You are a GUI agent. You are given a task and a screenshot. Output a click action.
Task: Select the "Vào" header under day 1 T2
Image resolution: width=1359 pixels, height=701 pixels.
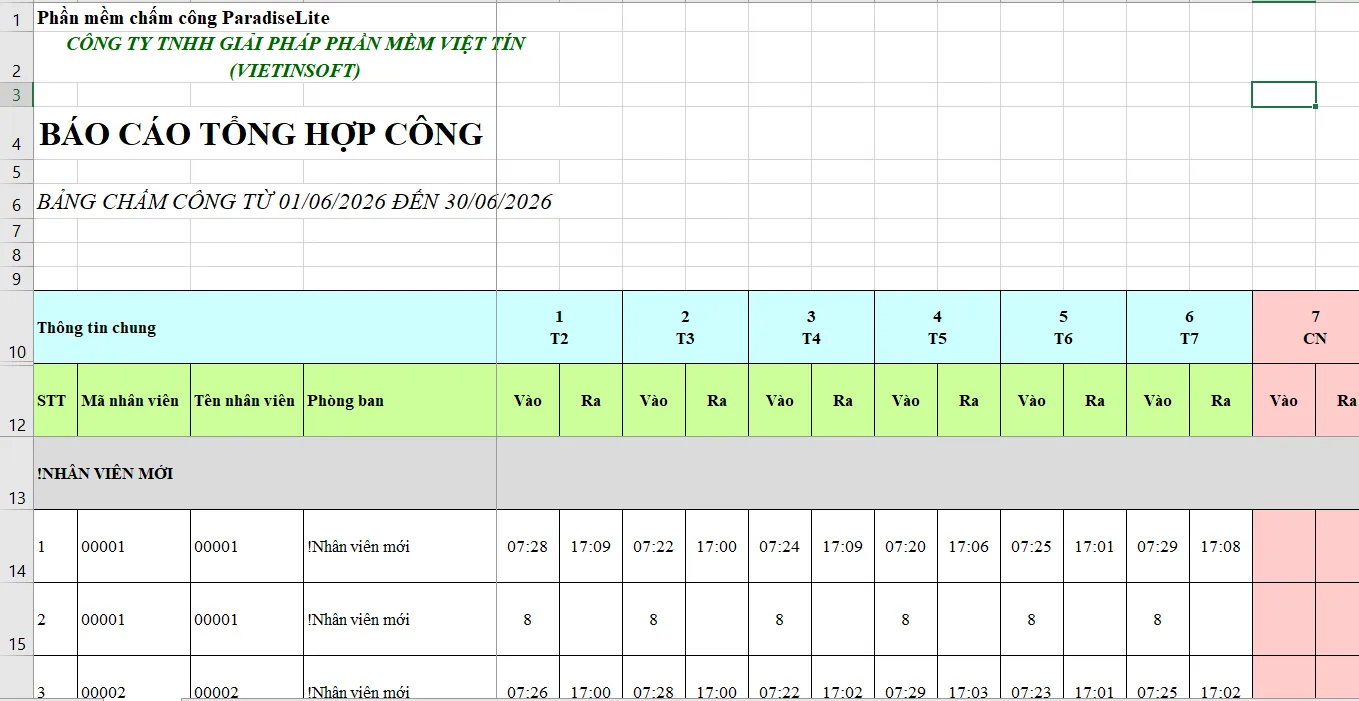pos(528,400)
